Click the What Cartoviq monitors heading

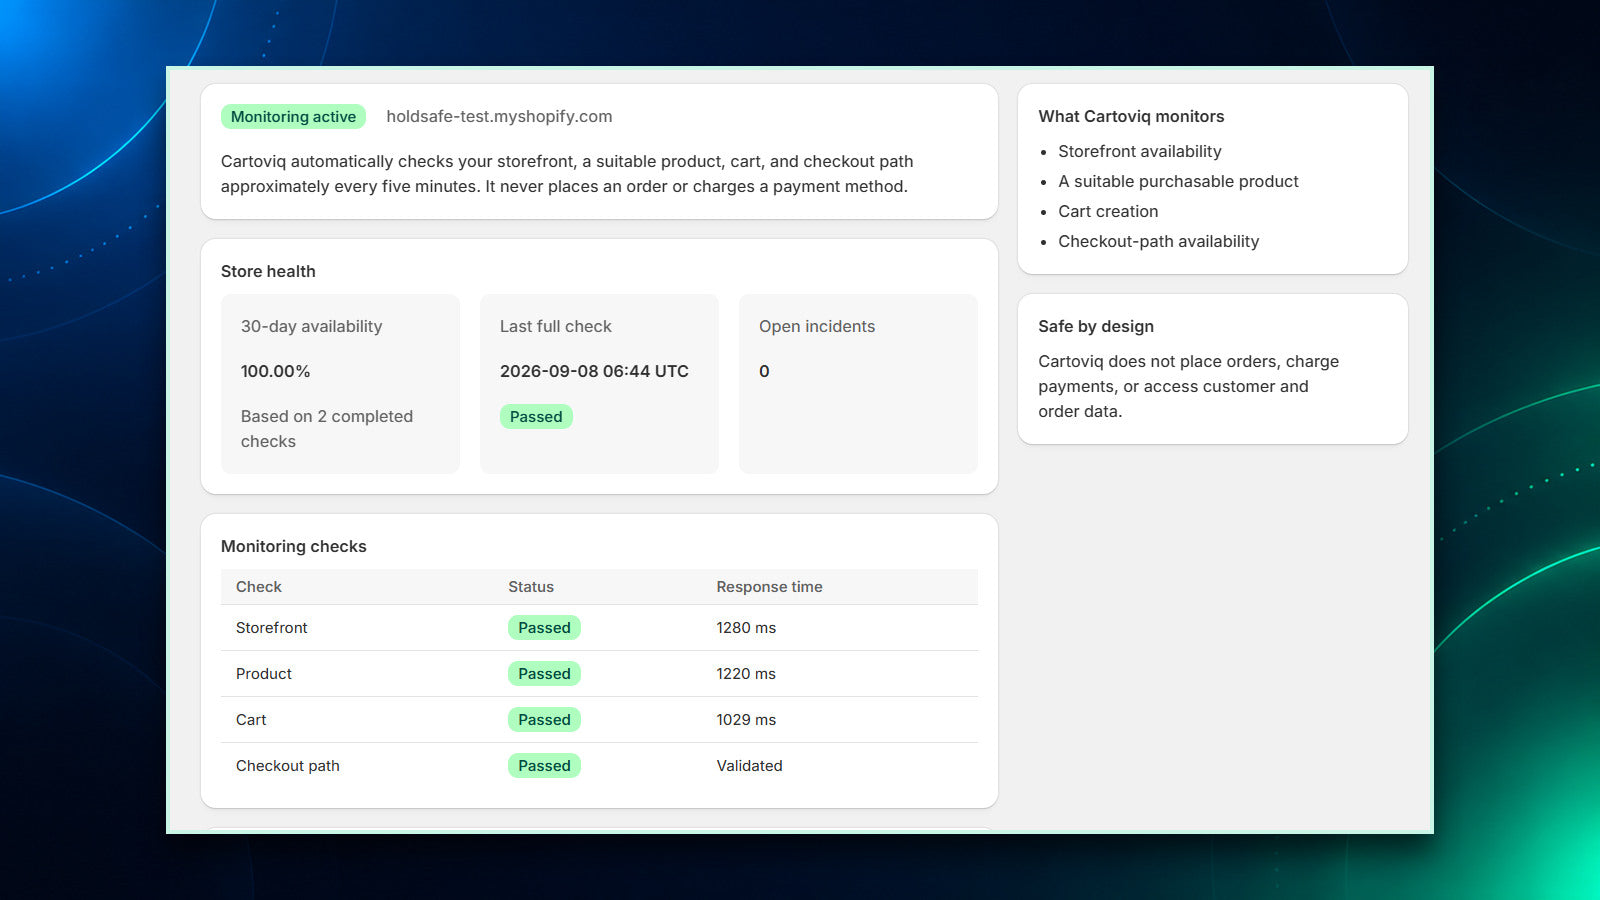[1131, 117]
